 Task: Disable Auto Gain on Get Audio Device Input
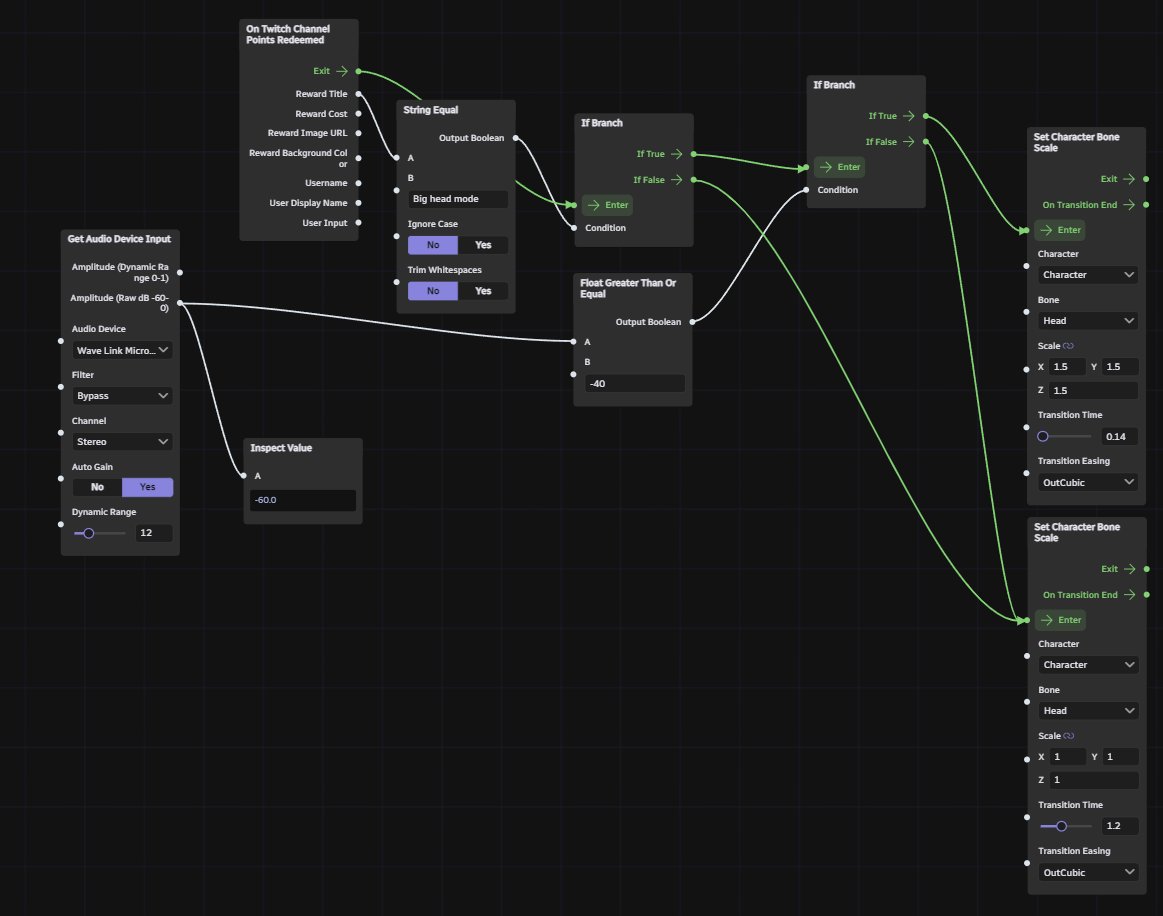96,487
